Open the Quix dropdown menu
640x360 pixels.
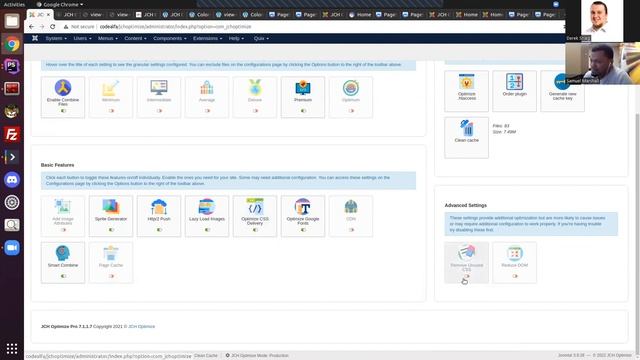(x=261, y=38)
